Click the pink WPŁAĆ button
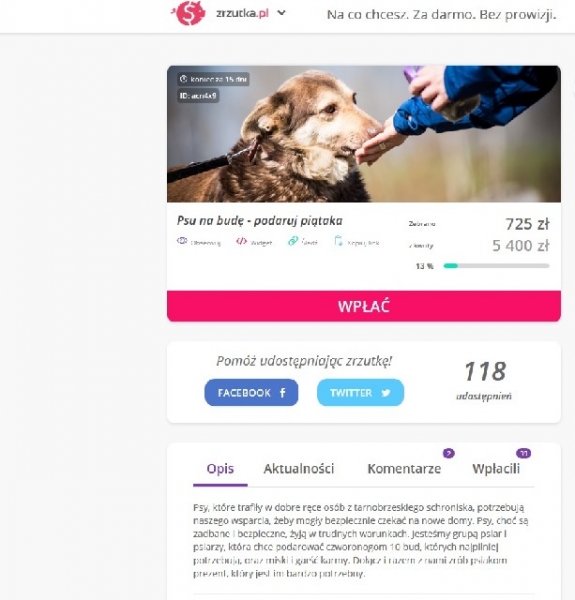This screenshot has height=600, width=575. tap(364, 306)
